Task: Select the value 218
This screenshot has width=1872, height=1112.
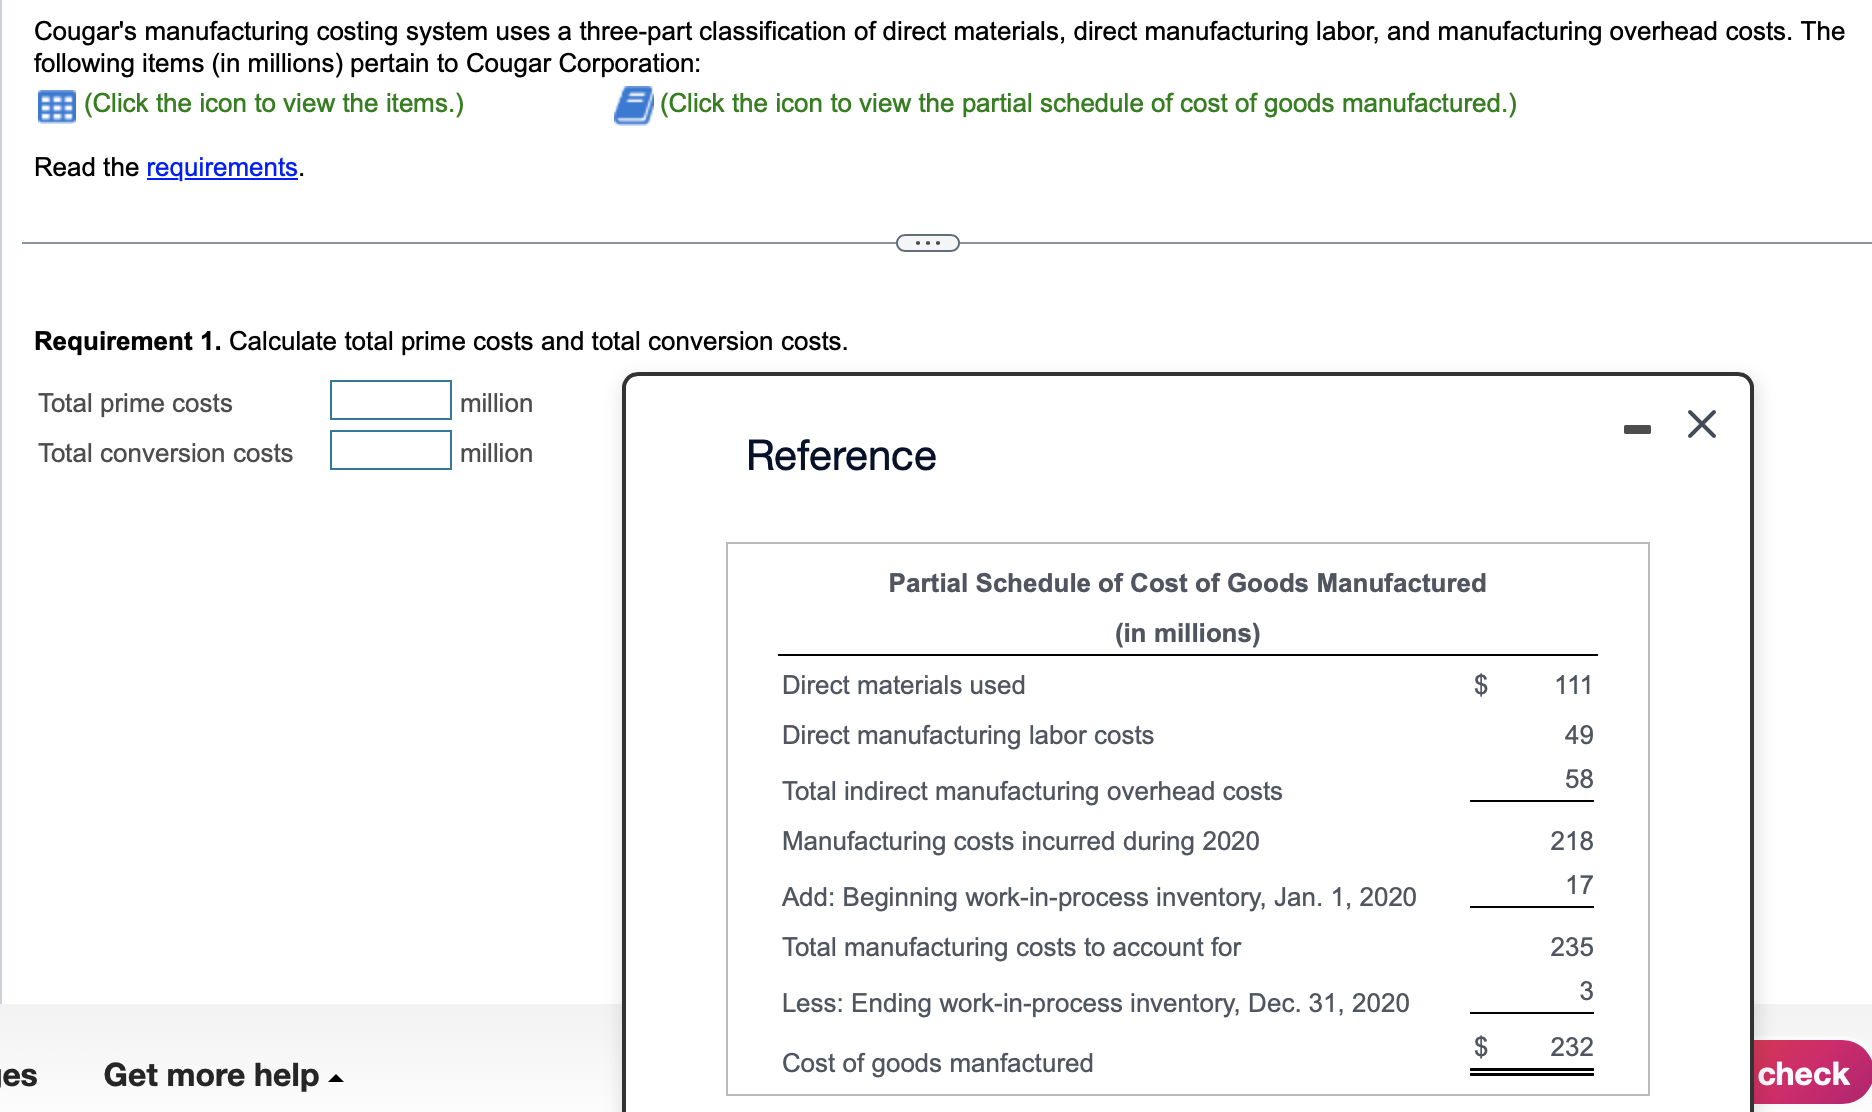Action: pos(1571,841)
